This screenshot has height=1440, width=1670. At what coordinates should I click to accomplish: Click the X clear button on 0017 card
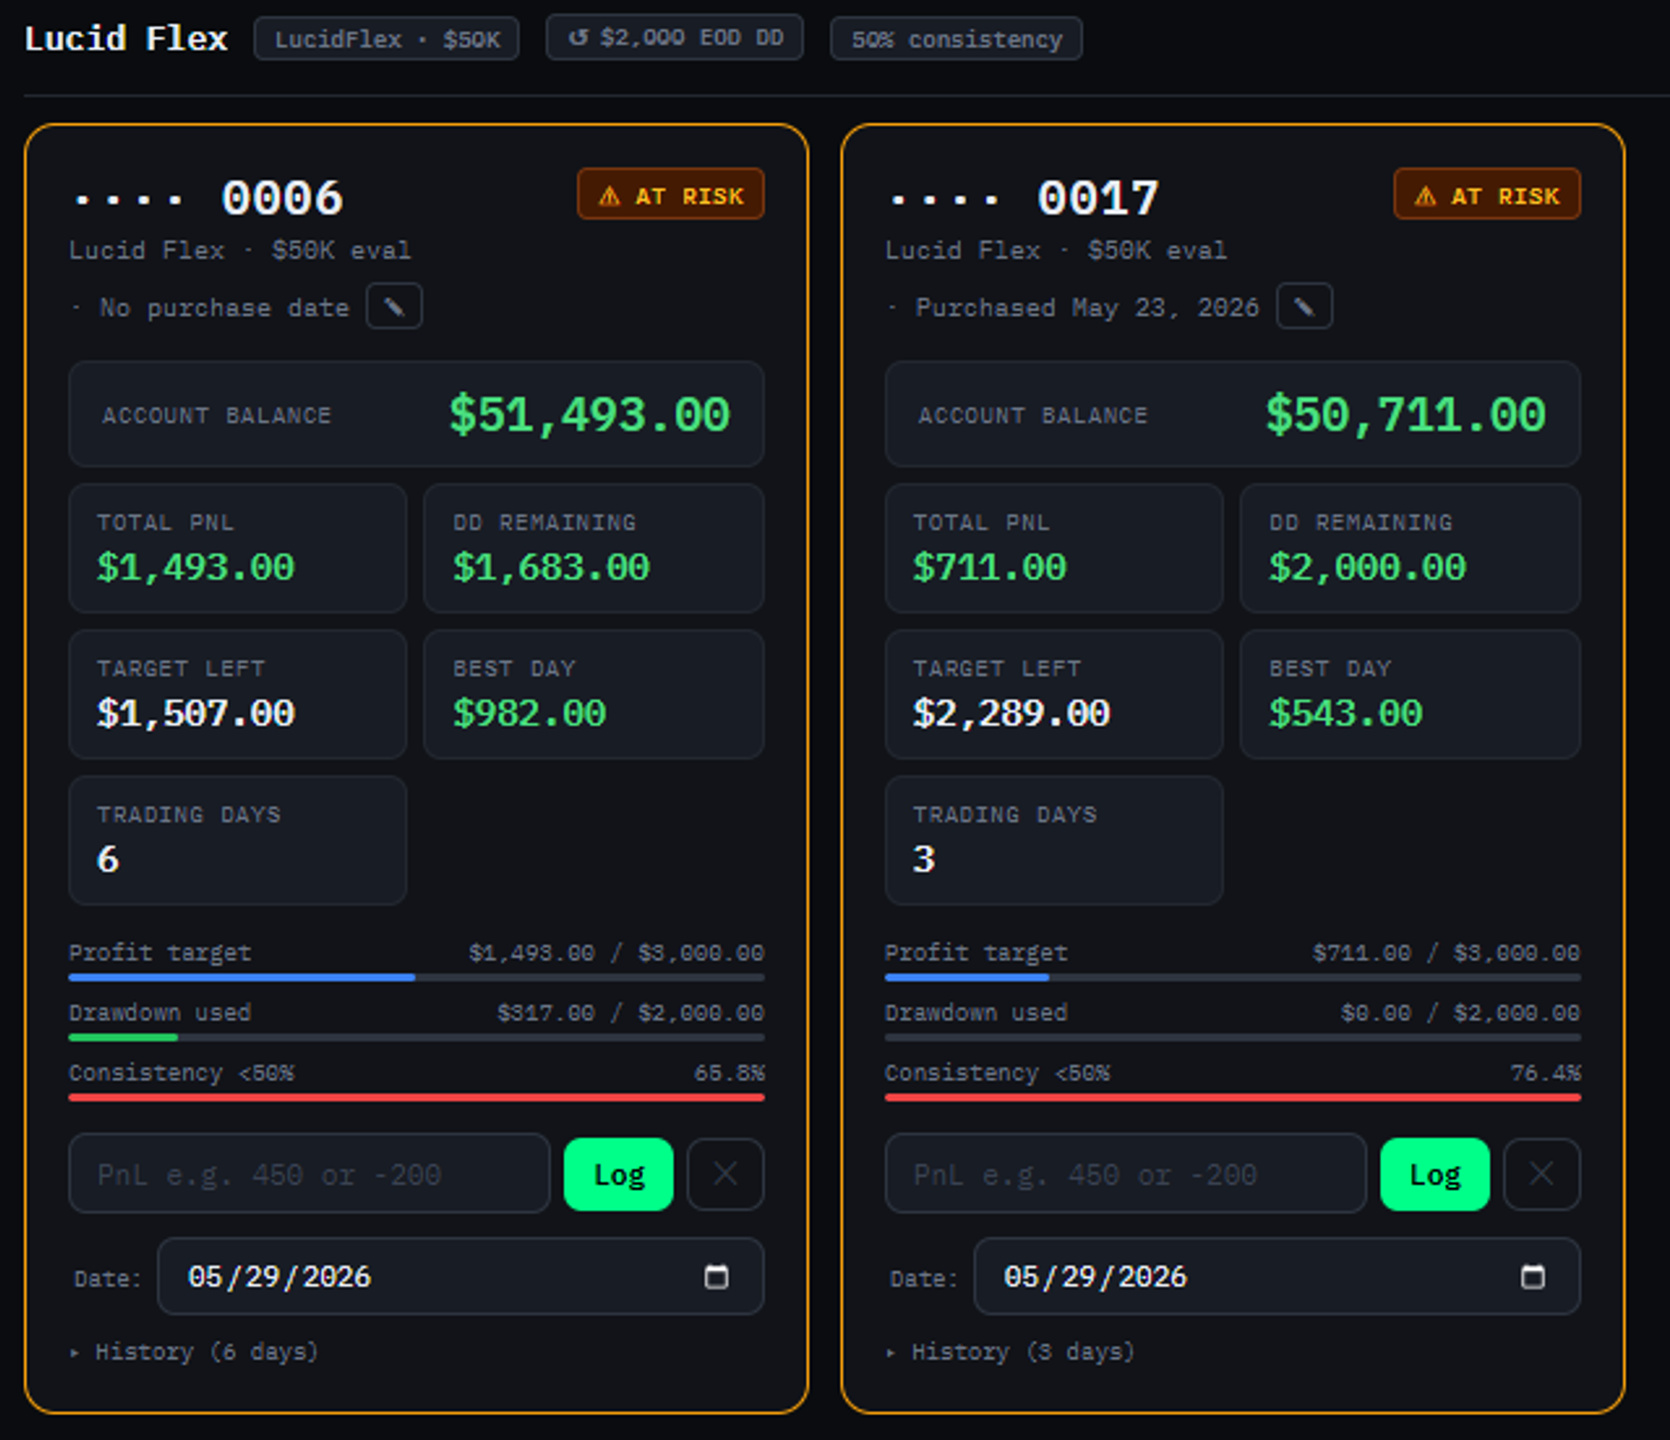pos(1542,1174)
